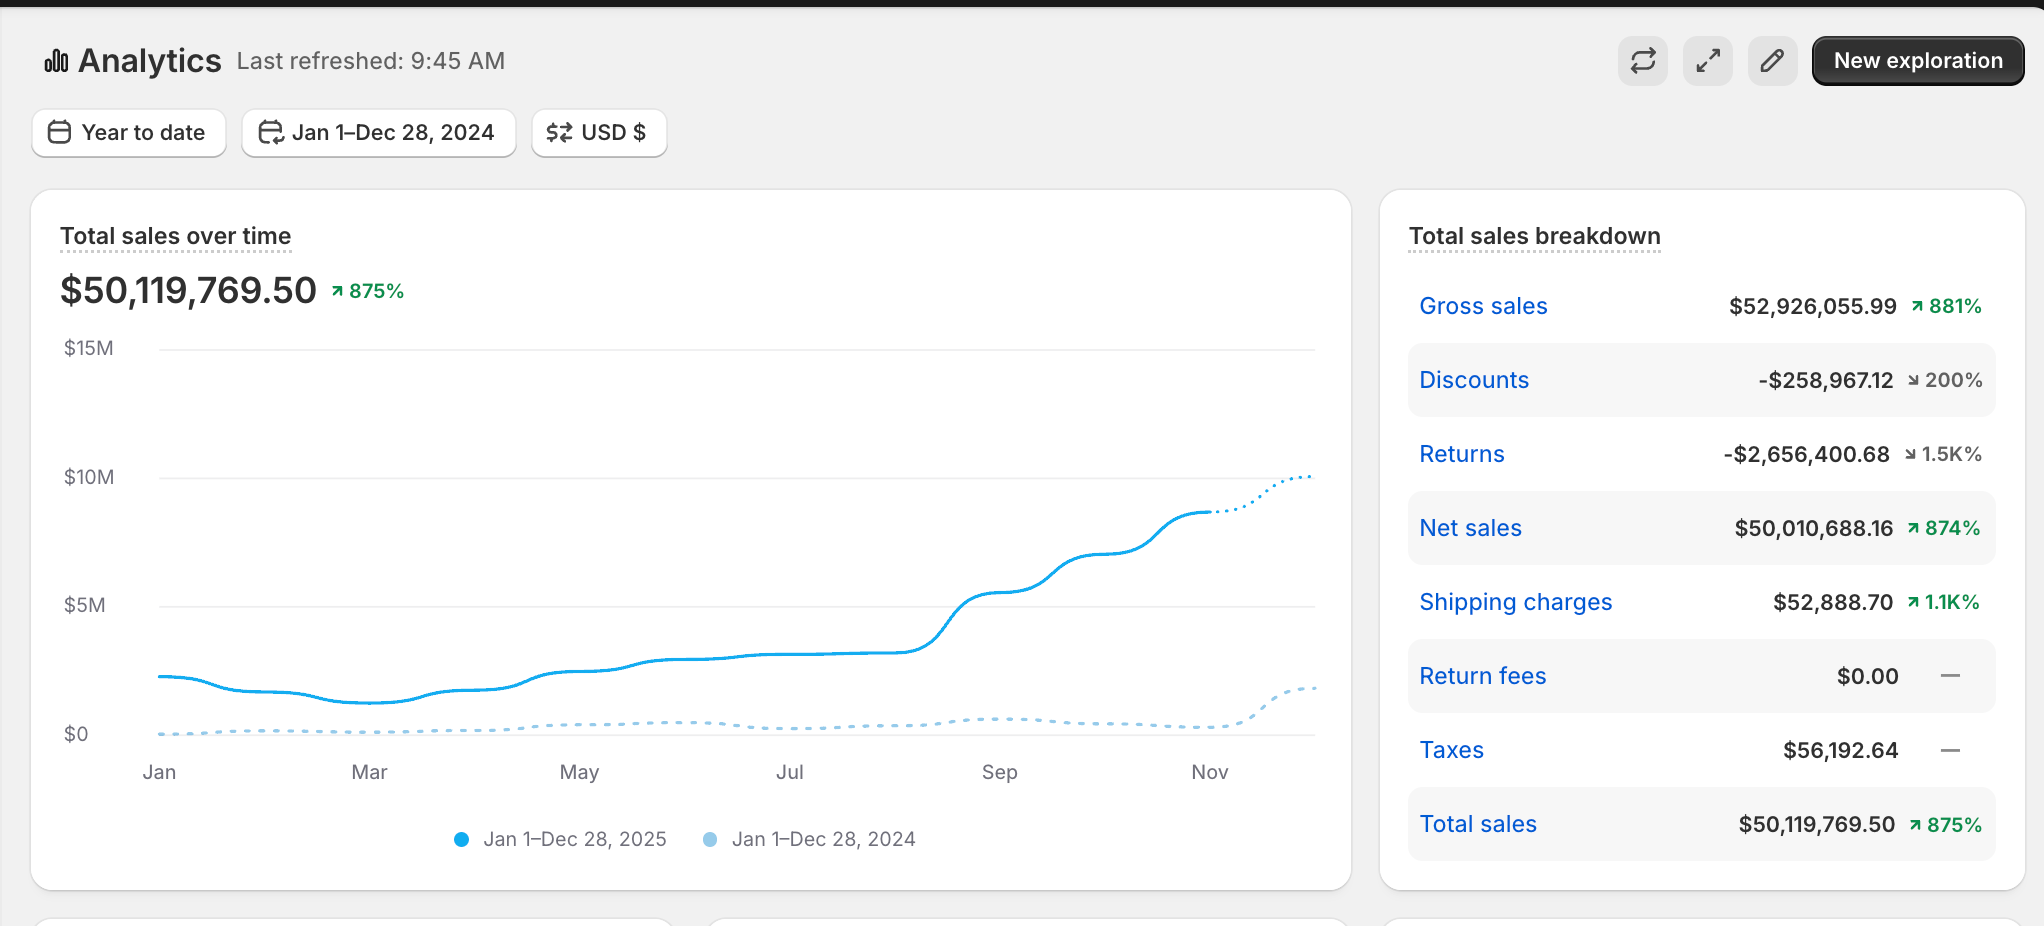The width and height of the screenshot is (2044, 926).
Task: Open the Jan 1–Dec 28, 2024 date range picker
Action: 378,132
